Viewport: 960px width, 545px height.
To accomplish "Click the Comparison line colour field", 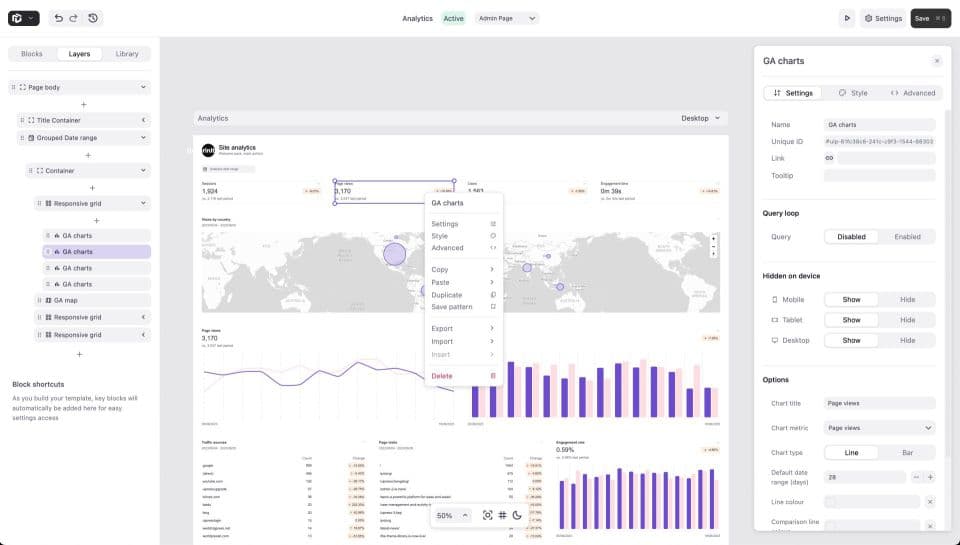I will [x=872, y=526].
